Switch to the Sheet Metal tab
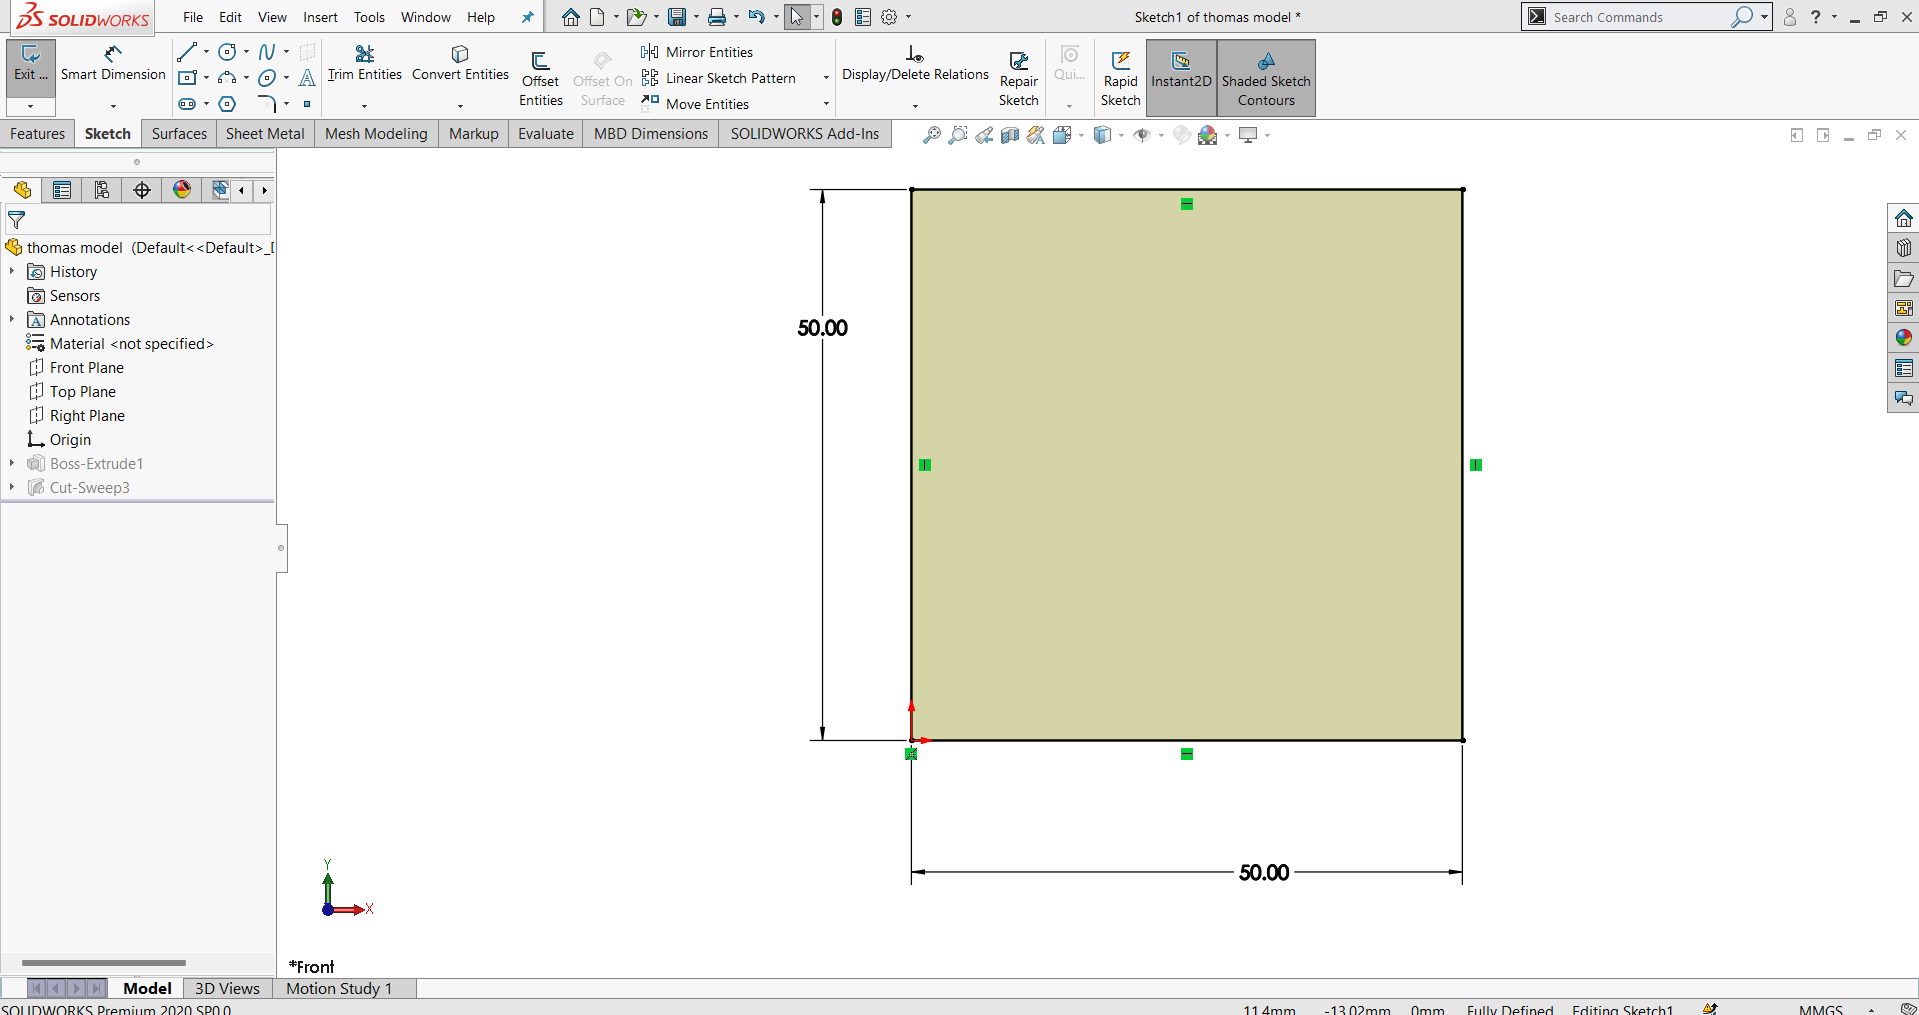The image size is (1919, 1015). coord(265,134)
